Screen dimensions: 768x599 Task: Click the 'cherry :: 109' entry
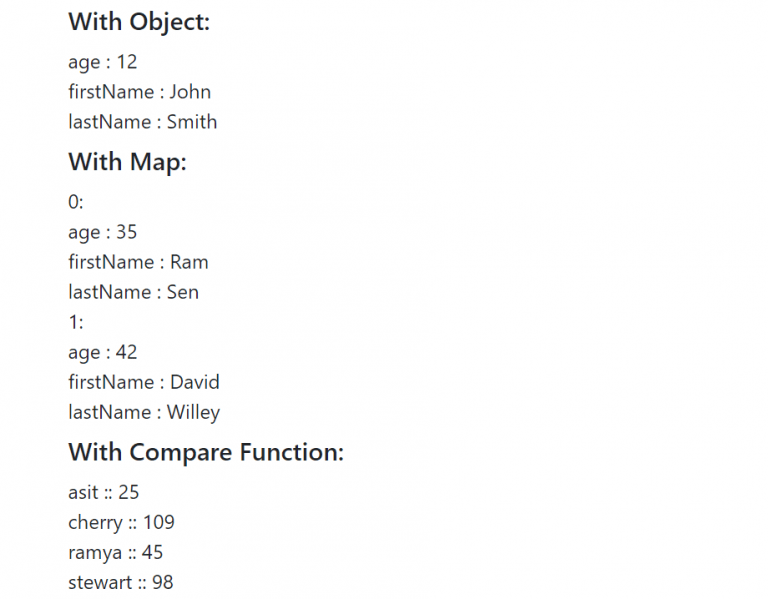pyautogui.click(x=121, y=523)
